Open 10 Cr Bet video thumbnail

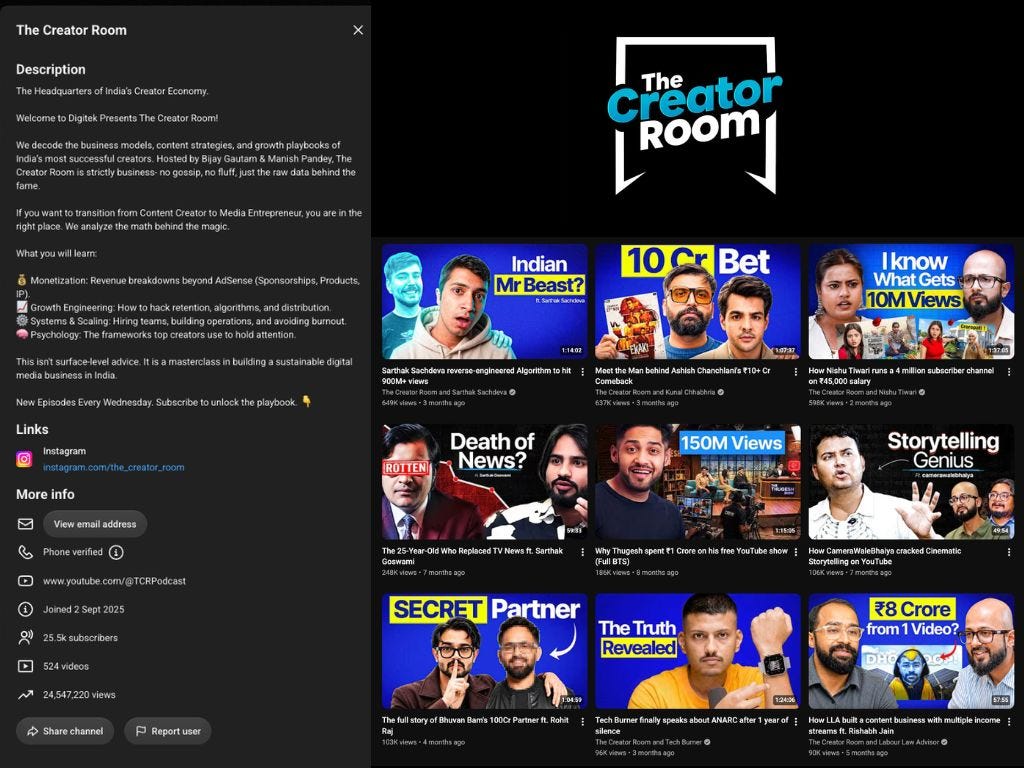[x=697, y=301]
